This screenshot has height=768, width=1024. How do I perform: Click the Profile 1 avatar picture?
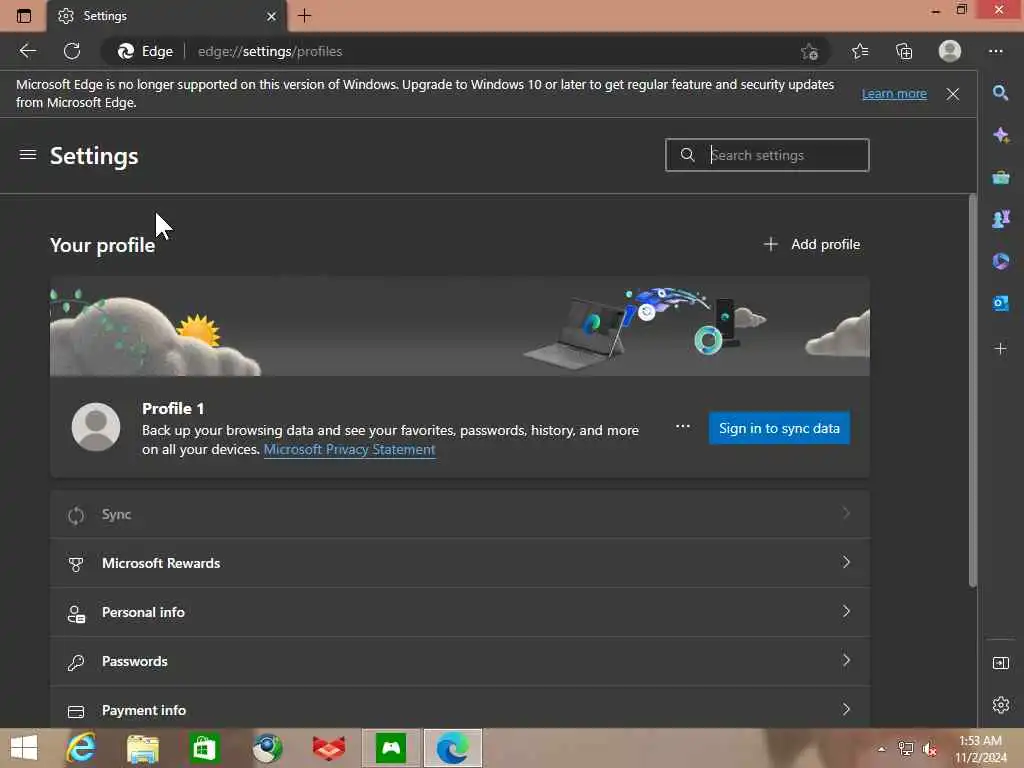tap(96, 427)
